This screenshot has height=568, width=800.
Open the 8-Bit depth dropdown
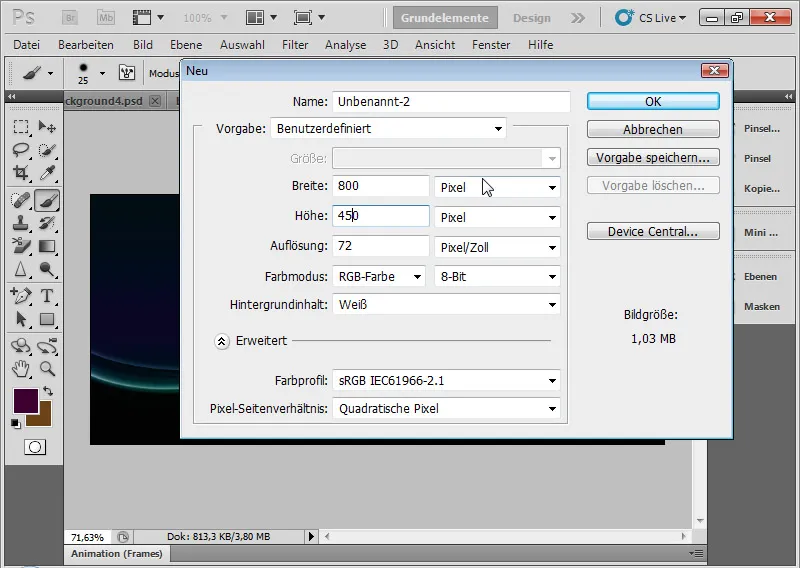coord(497,277)
